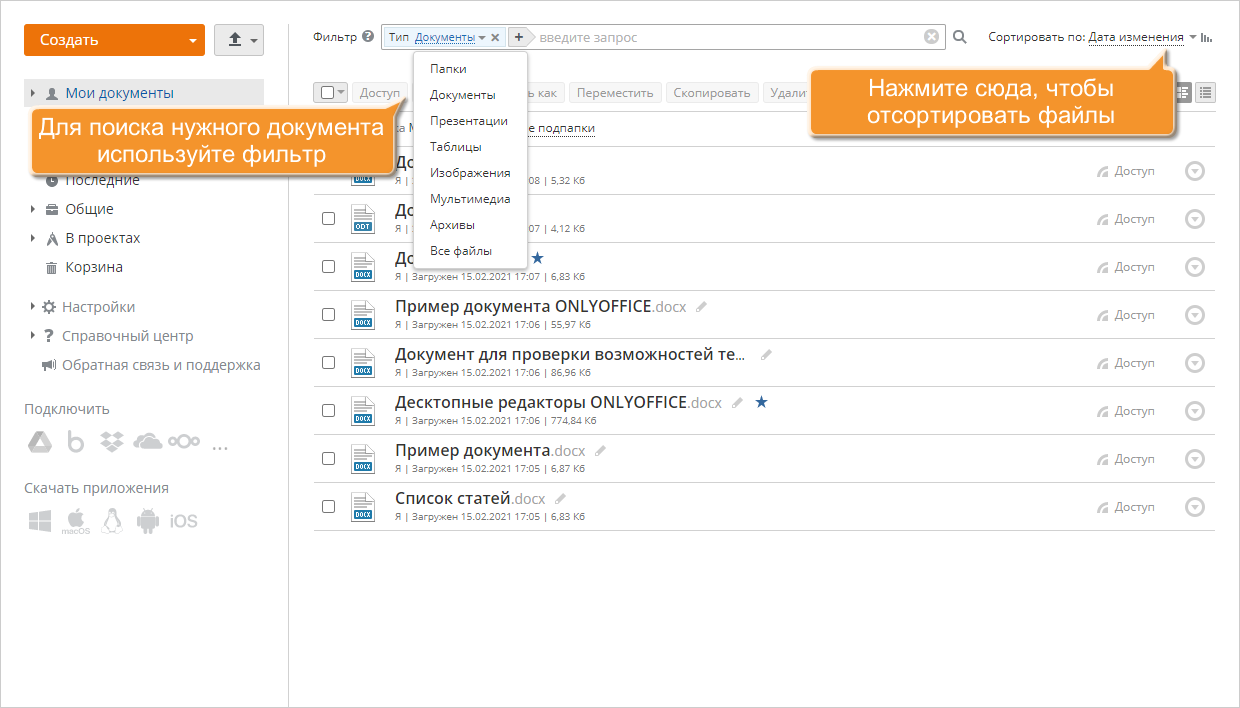Check box for document uploaded 17:07, 6,83 Кб
This screenshot has height=708, width=1240.
pyautogui.click(x=328, y=266)
